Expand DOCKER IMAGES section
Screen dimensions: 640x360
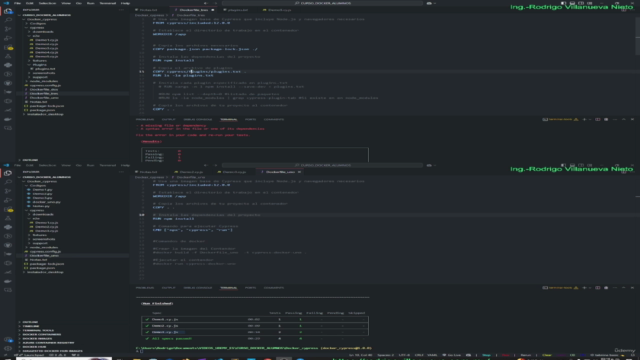click(37, 338)
